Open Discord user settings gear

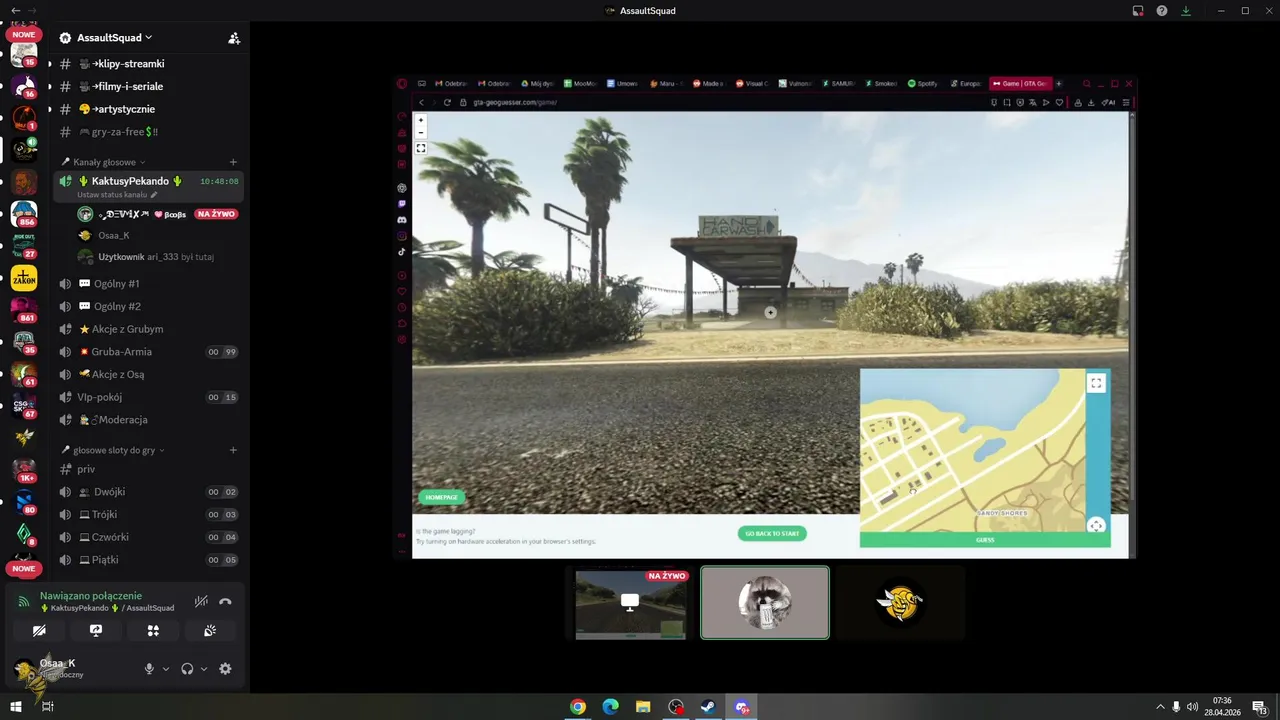[x=225, y=669]
